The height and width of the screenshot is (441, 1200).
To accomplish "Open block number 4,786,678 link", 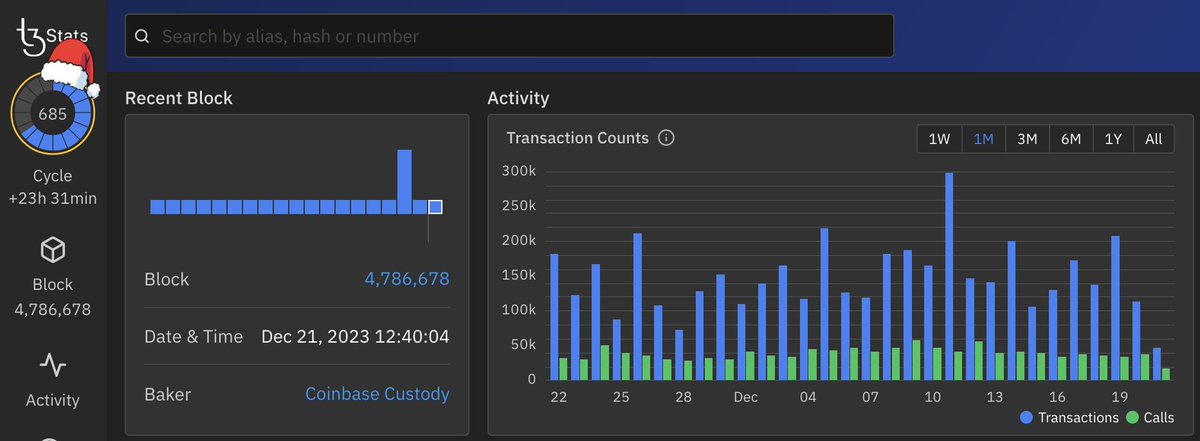I will pyautogui.click(x=406, y=279).
